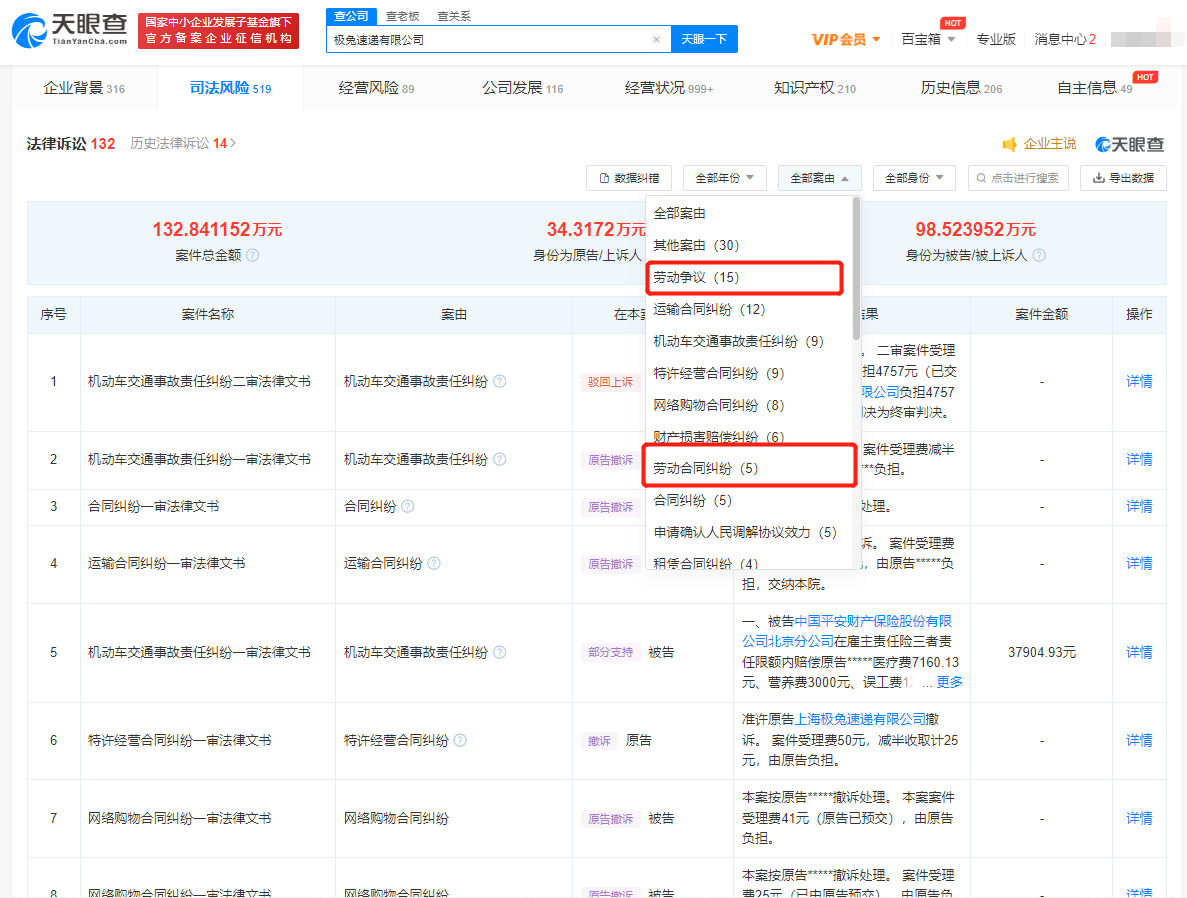1187x898 pixels.
Task: Open 历史法律诉讼 14 link
Action: click(182, 143)
